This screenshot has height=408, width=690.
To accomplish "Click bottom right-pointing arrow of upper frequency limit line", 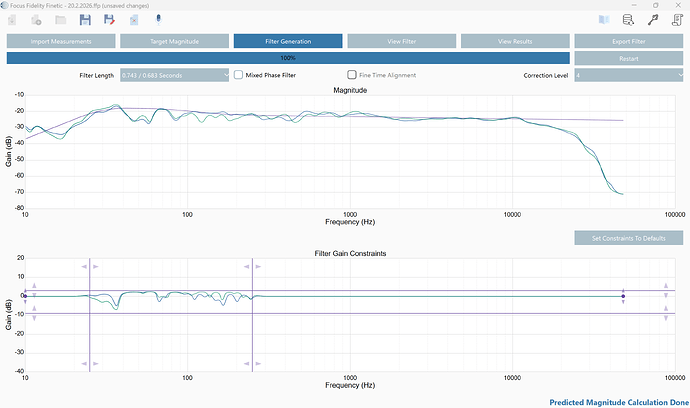I will 258,364.
